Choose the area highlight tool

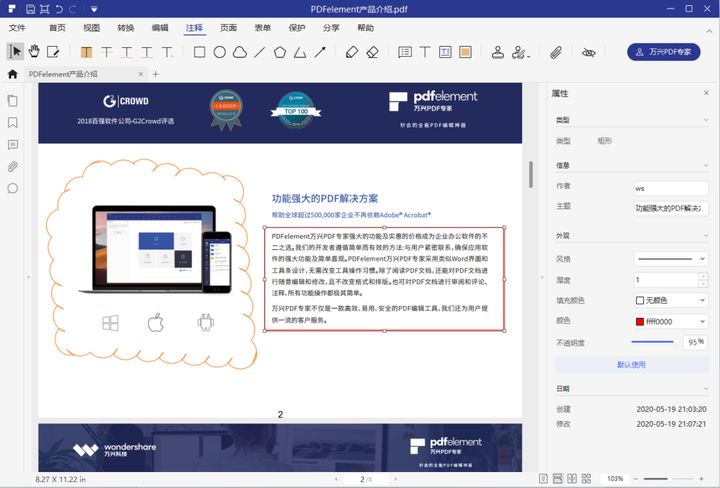pyautogui.click(x=465, y=52)
